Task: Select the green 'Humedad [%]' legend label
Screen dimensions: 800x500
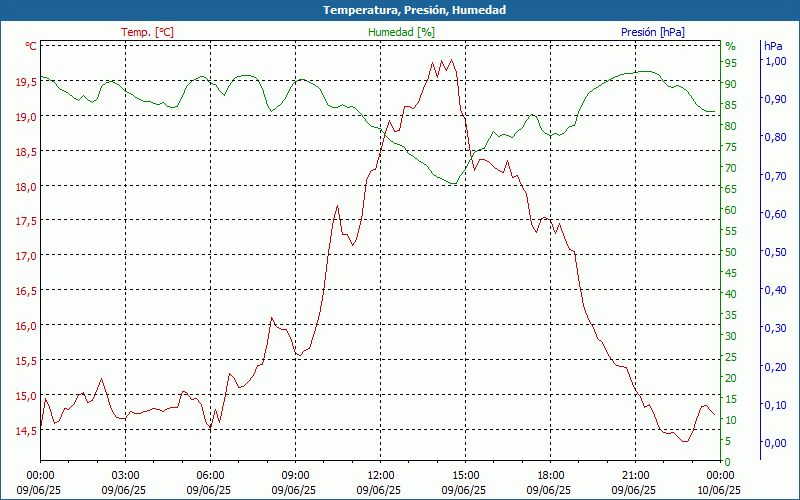Action: coord(401,32)
